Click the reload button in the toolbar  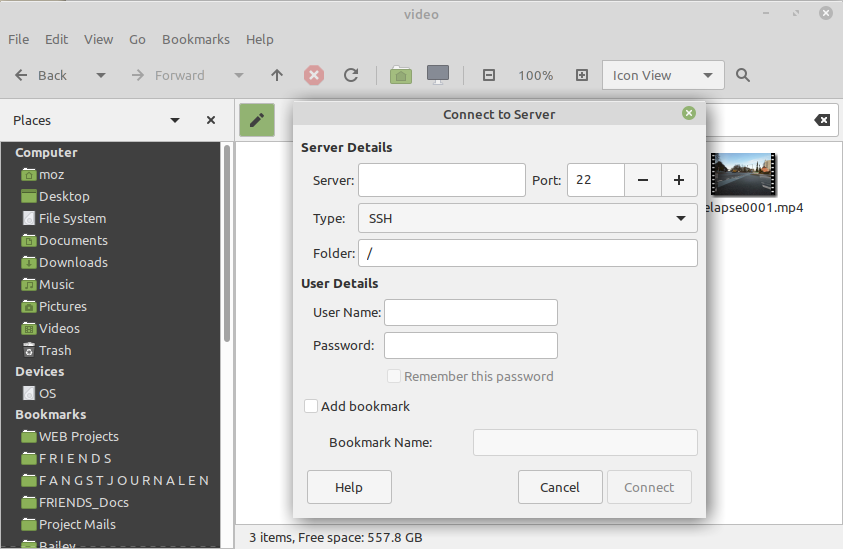pos(351,75)
